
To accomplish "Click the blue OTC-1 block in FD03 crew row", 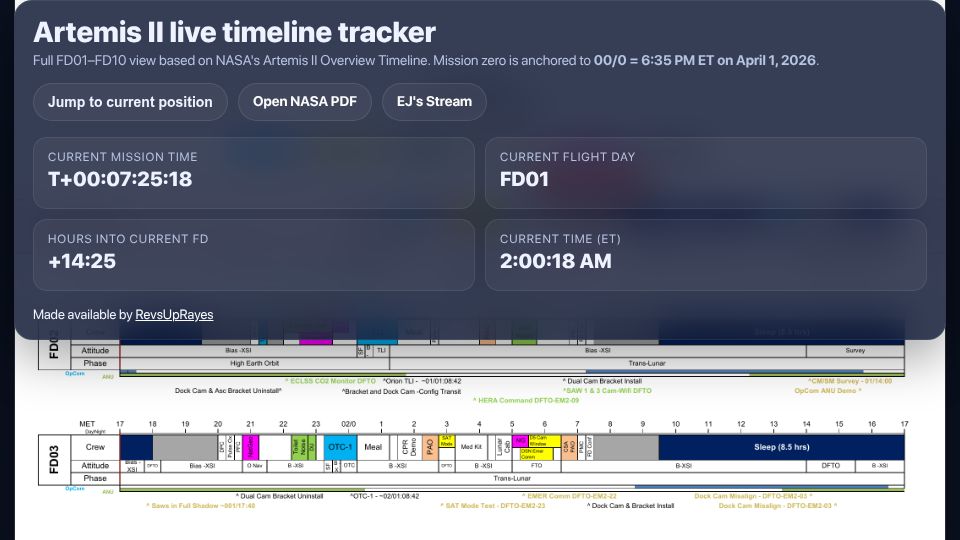I will (x=340, y=448).
